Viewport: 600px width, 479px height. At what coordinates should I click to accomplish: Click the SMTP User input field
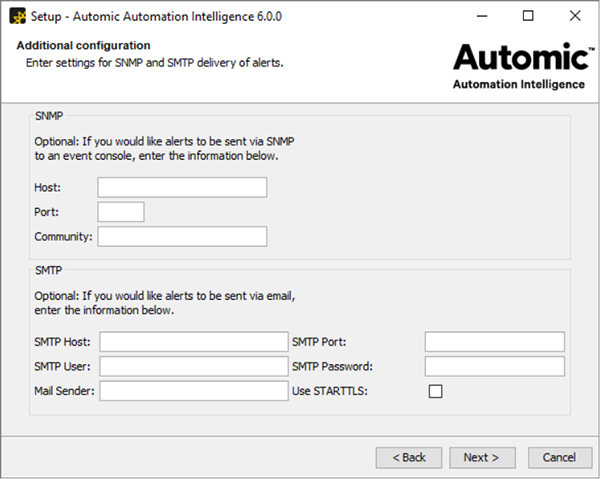point(194,367)
